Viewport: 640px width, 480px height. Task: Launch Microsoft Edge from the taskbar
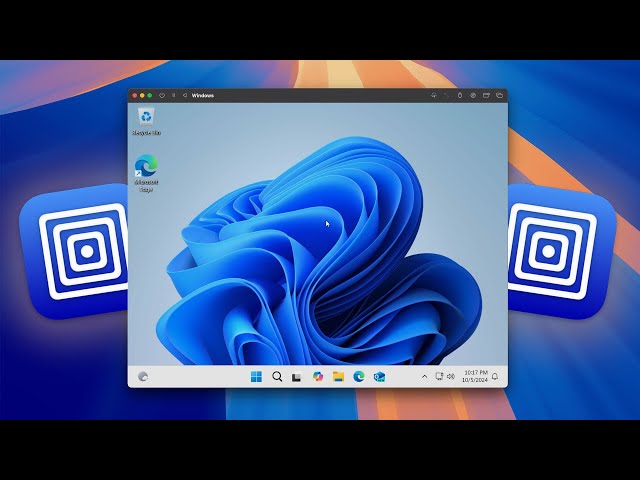(x=359, y=376)
